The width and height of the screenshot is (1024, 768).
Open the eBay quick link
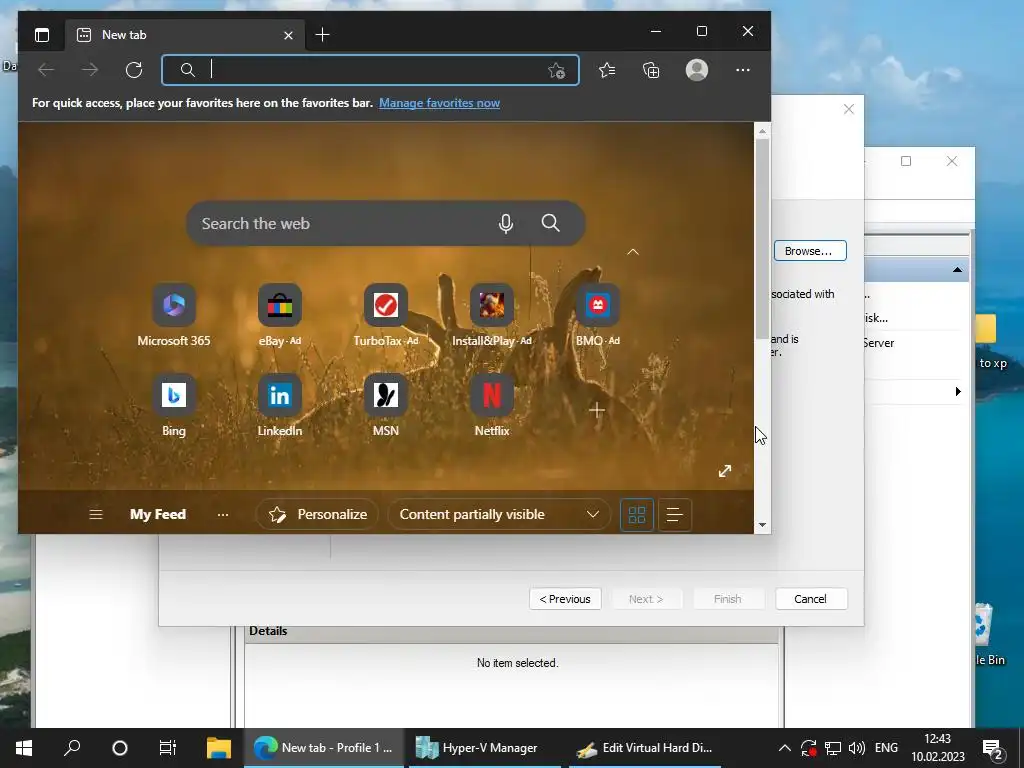pyautogui.click(x=280, y=315)
